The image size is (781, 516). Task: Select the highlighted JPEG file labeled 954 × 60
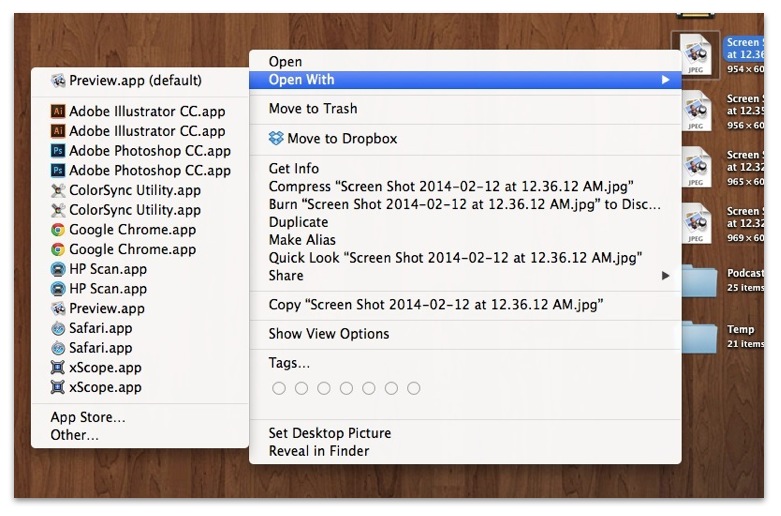(695, 54)
